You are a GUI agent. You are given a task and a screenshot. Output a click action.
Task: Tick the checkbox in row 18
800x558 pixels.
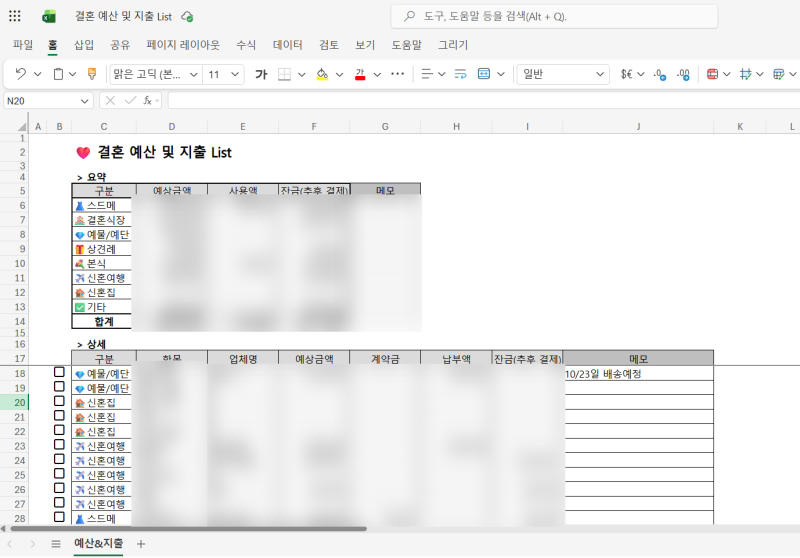[59, 372]
